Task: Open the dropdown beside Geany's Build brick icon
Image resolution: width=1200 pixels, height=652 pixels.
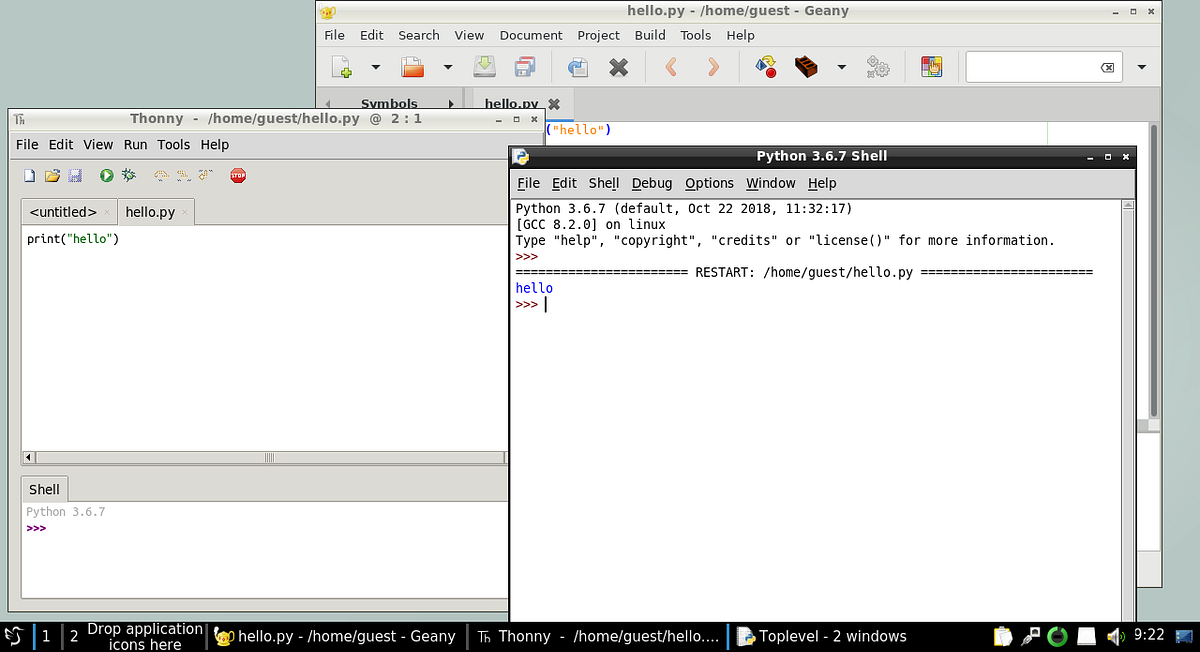Action: click(841, 67)
